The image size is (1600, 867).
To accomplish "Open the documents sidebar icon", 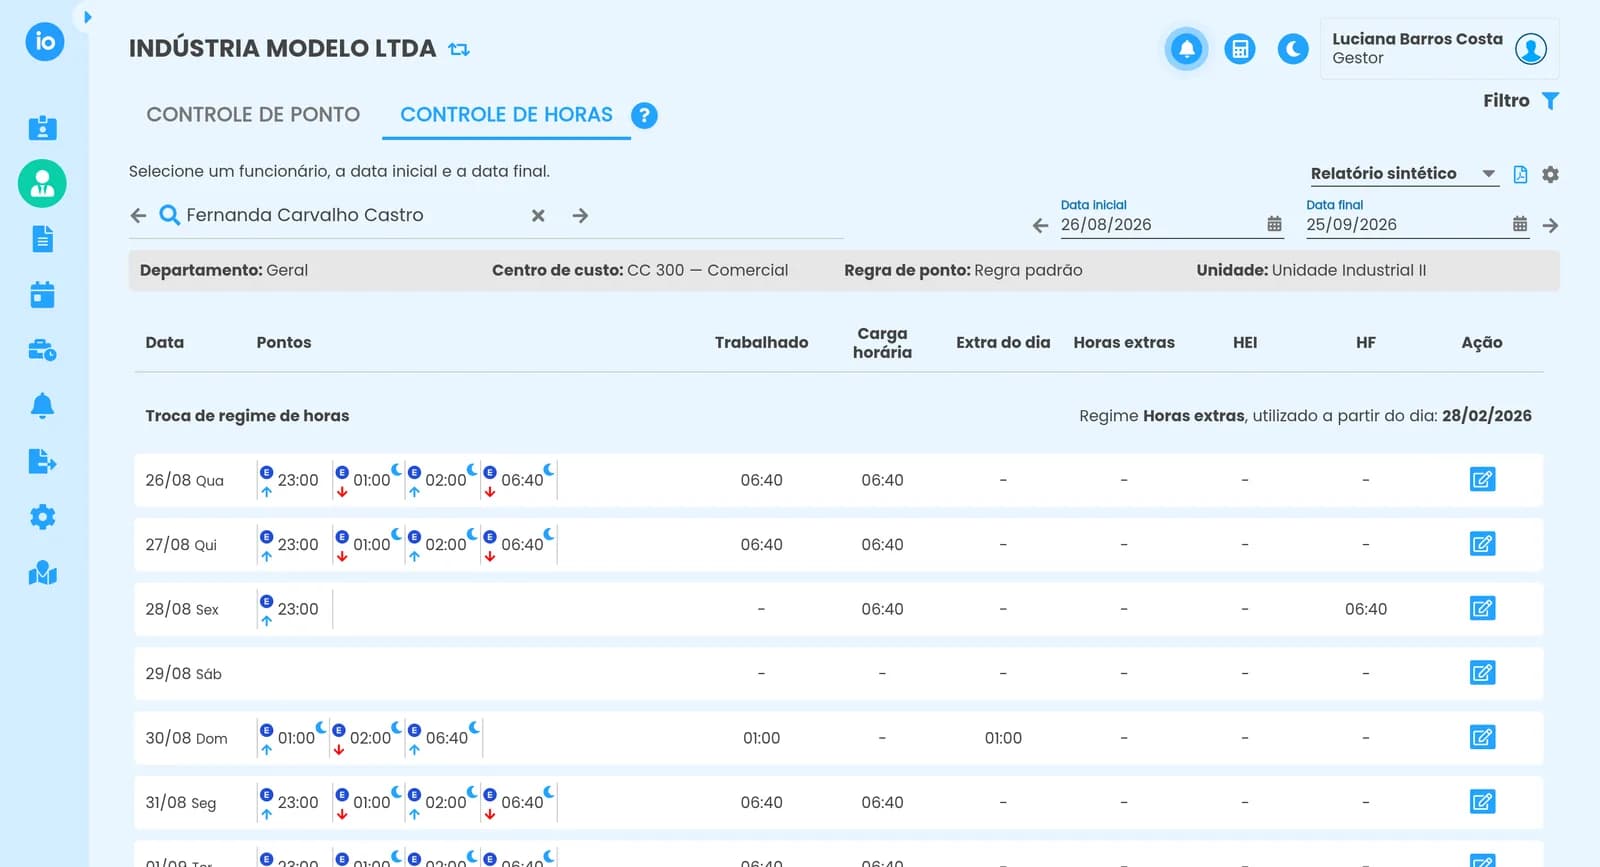I will click(42, 239).
